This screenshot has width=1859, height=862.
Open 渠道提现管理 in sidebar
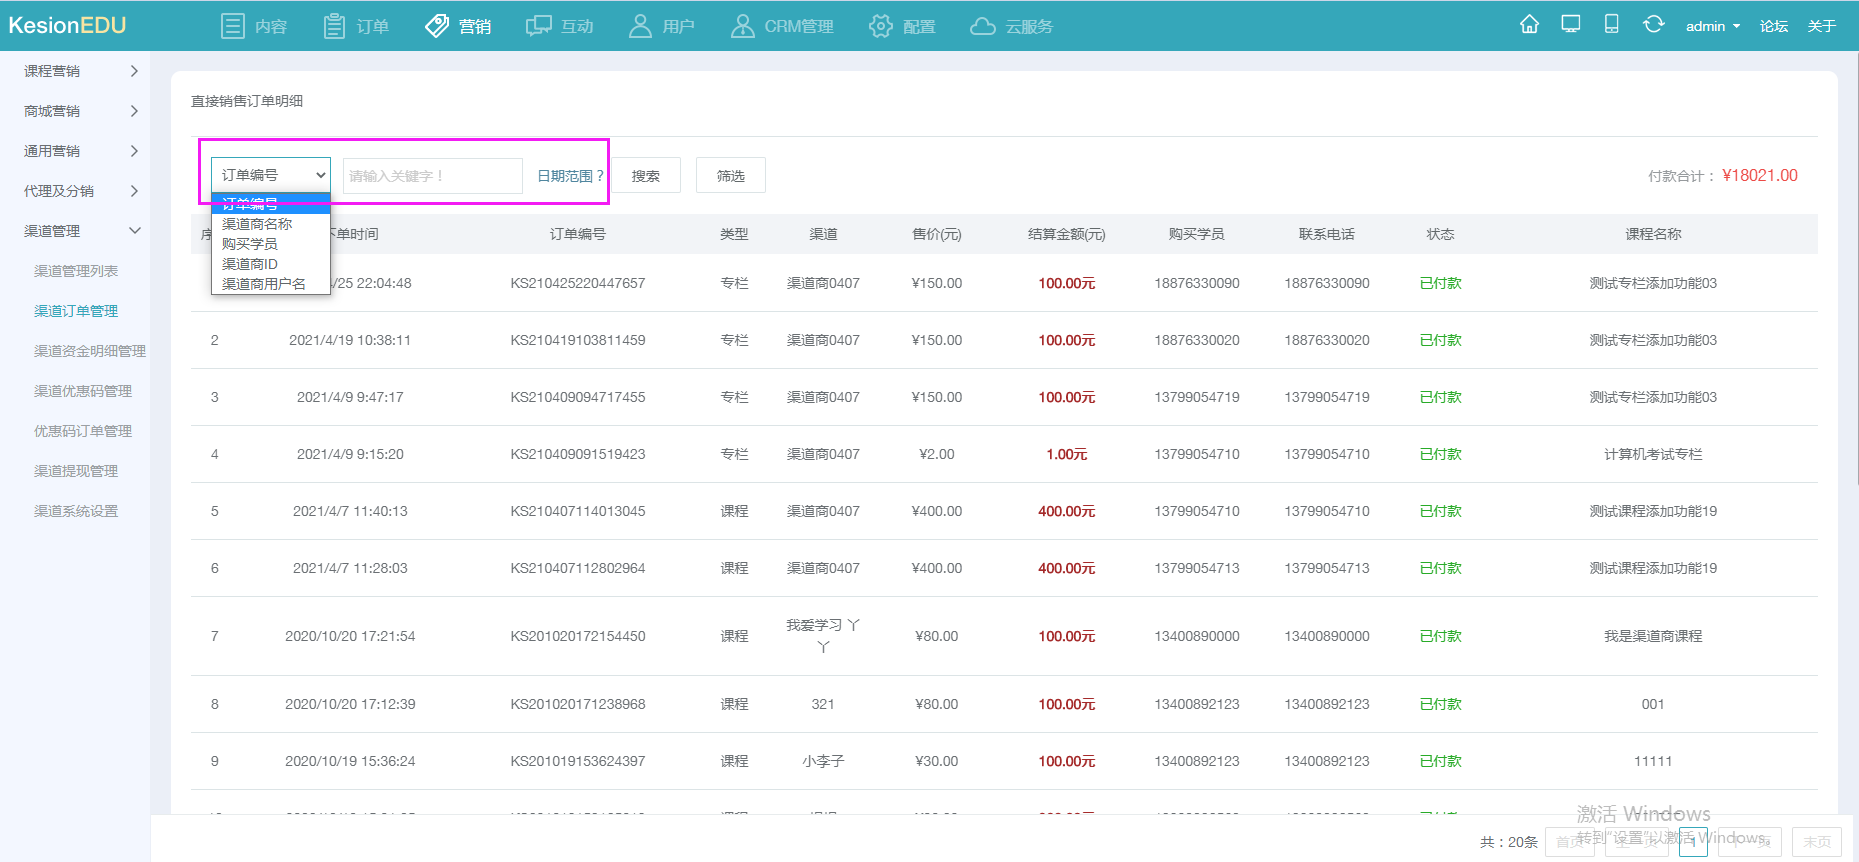coord(76,471)
